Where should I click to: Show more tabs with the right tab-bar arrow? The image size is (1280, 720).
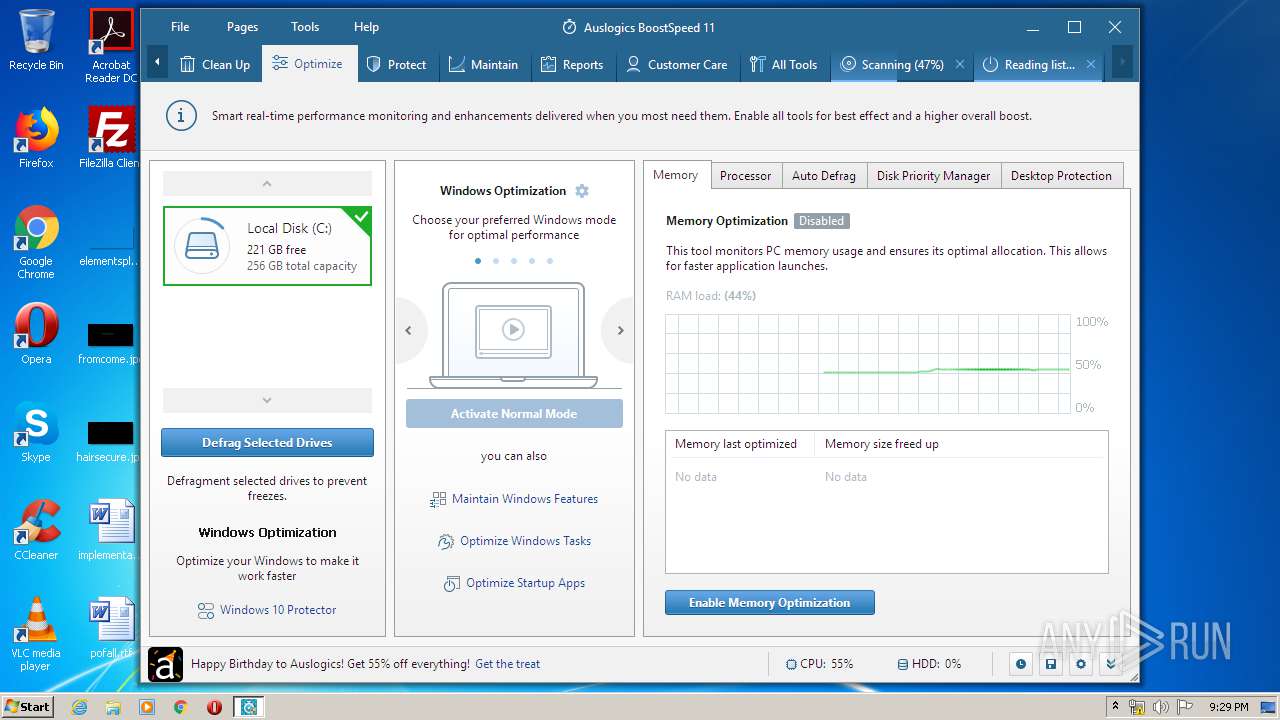pyautogui.click(x=1122, y=63)
